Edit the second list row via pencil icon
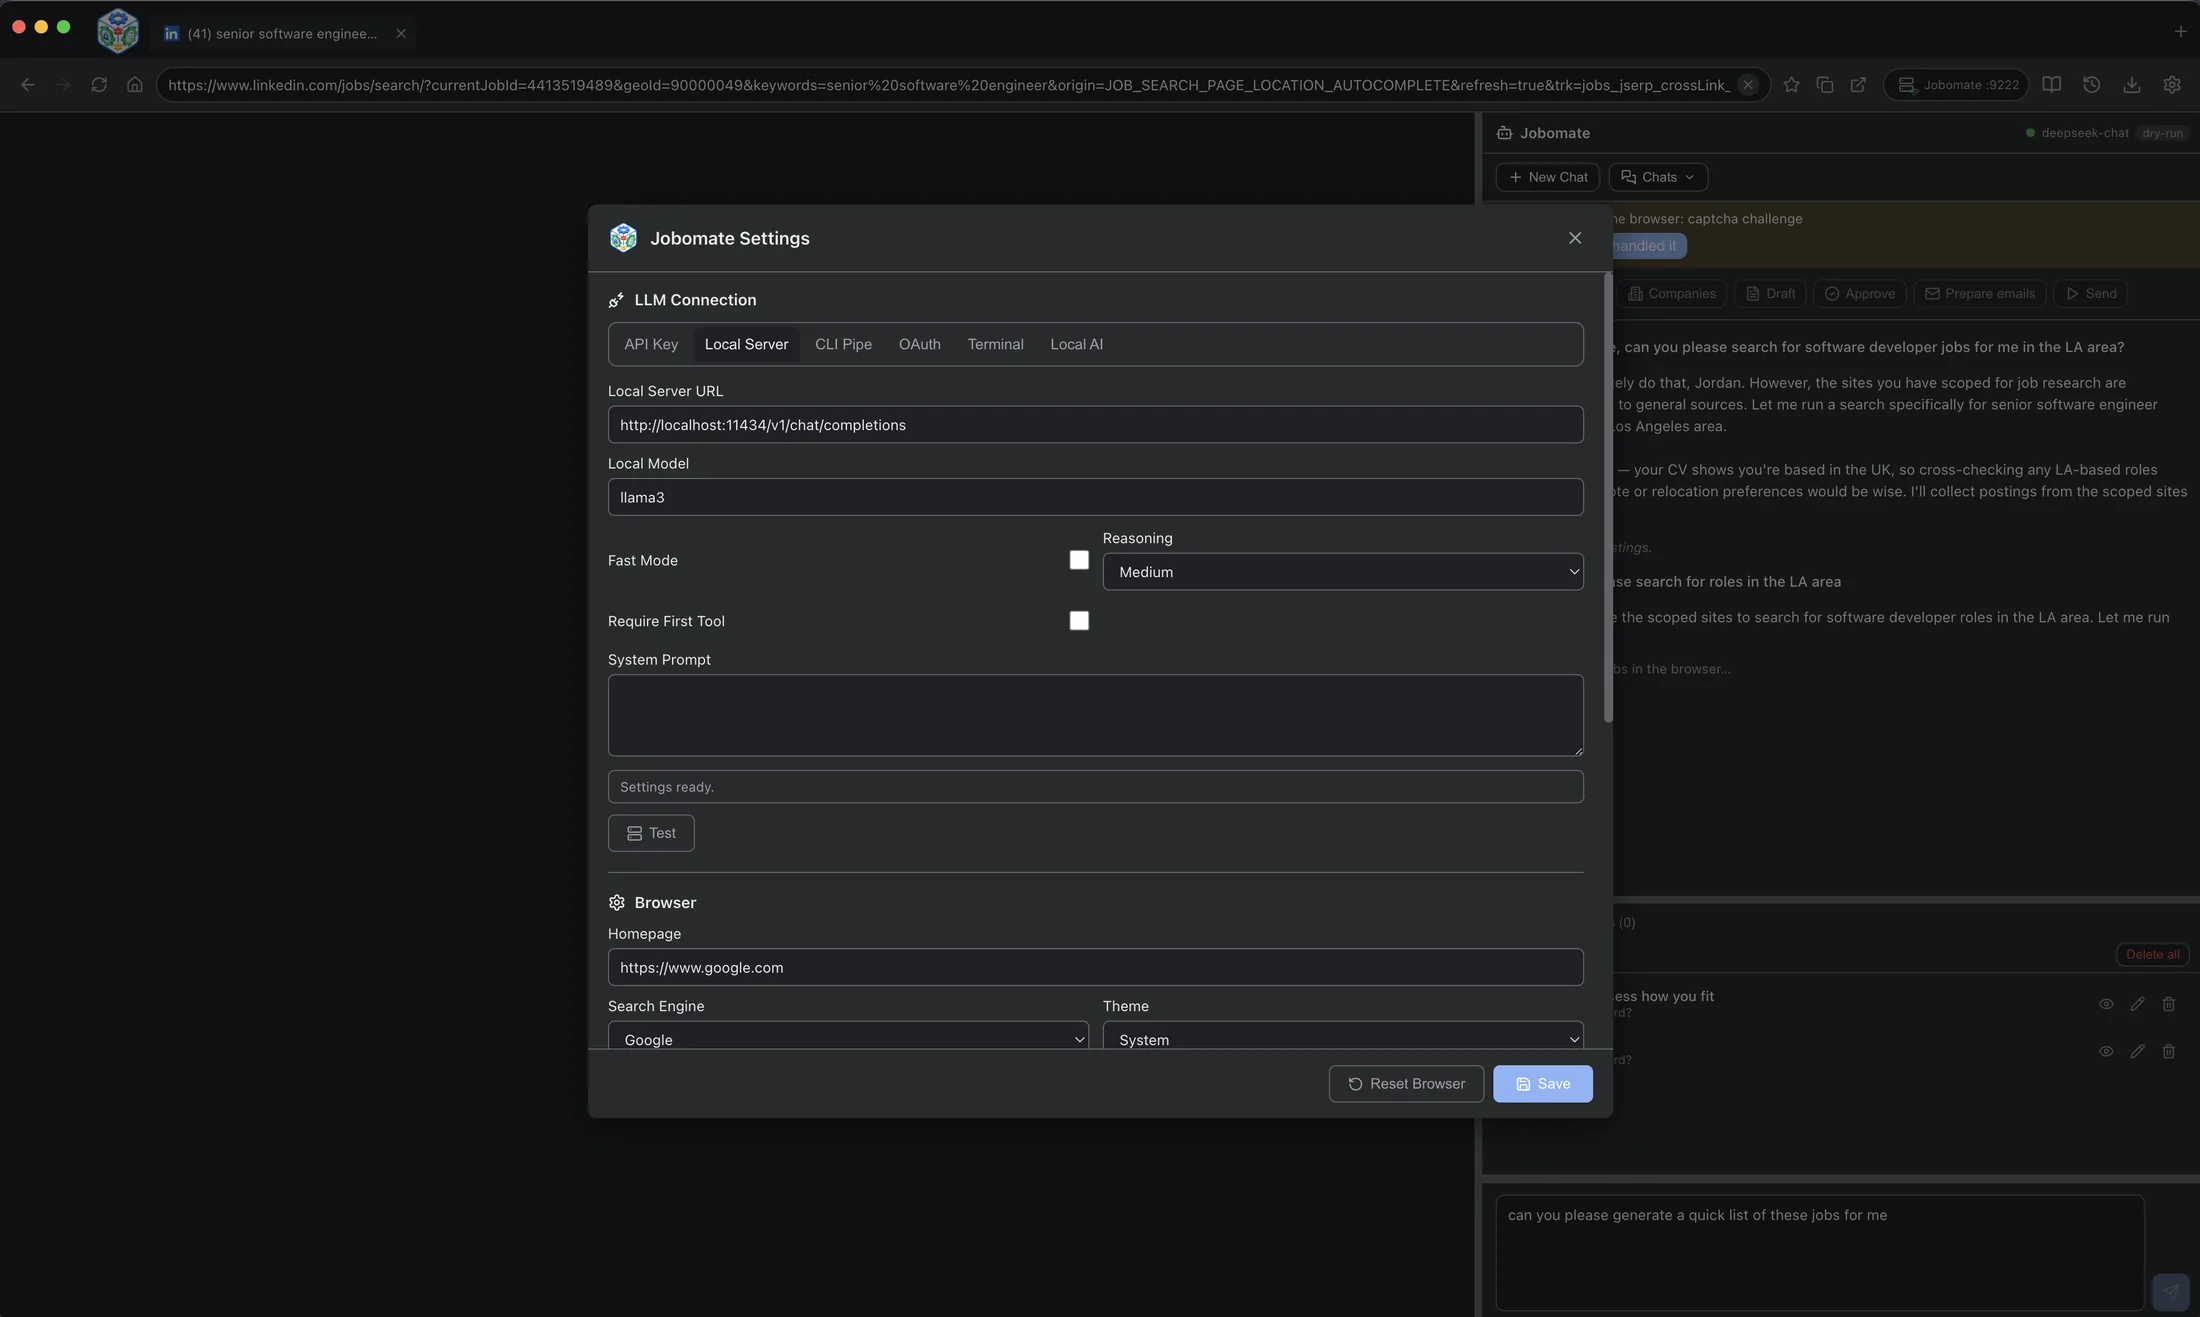Image resolution: width=2200 pixels, height=1317 pixels. click(2137, 1051)
